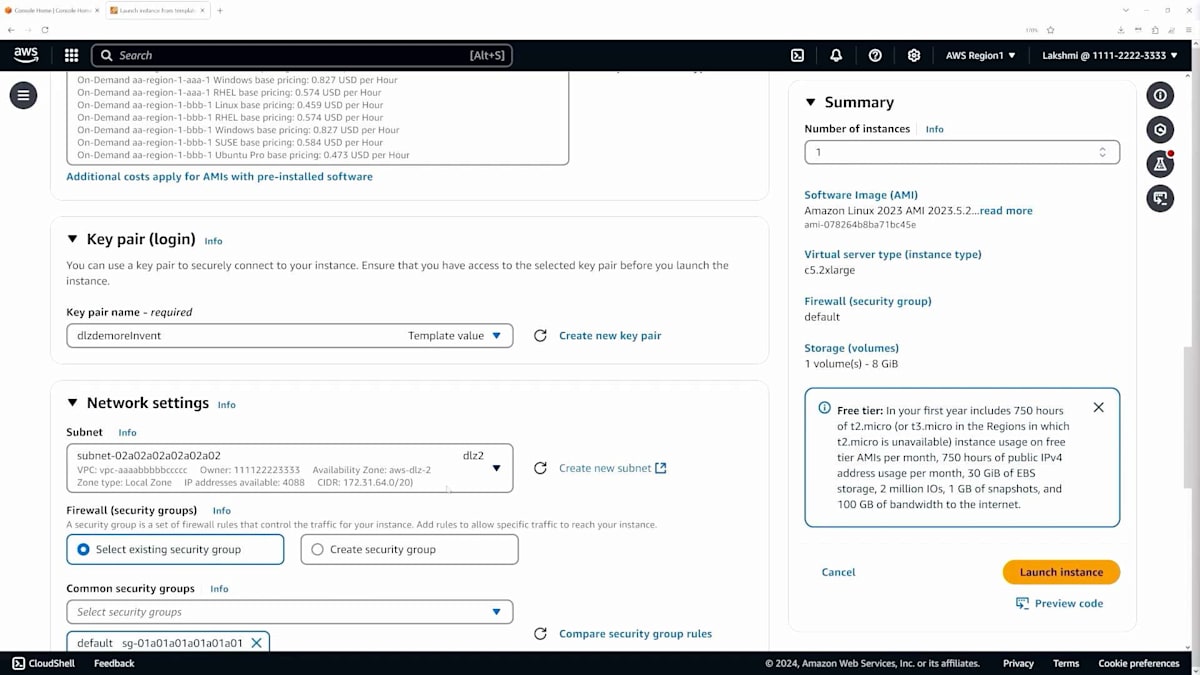Open Info link beside Network settings
This screenshot has height=675, width=1200.
click(x=227, y=405)
